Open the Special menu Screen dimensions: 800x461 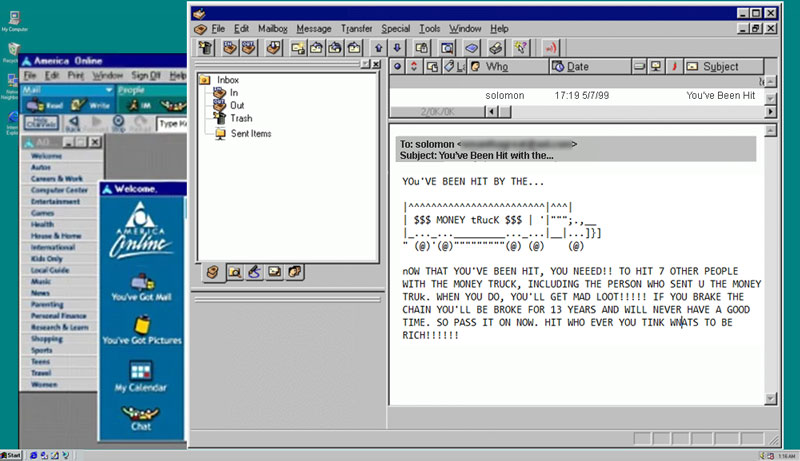395,29
